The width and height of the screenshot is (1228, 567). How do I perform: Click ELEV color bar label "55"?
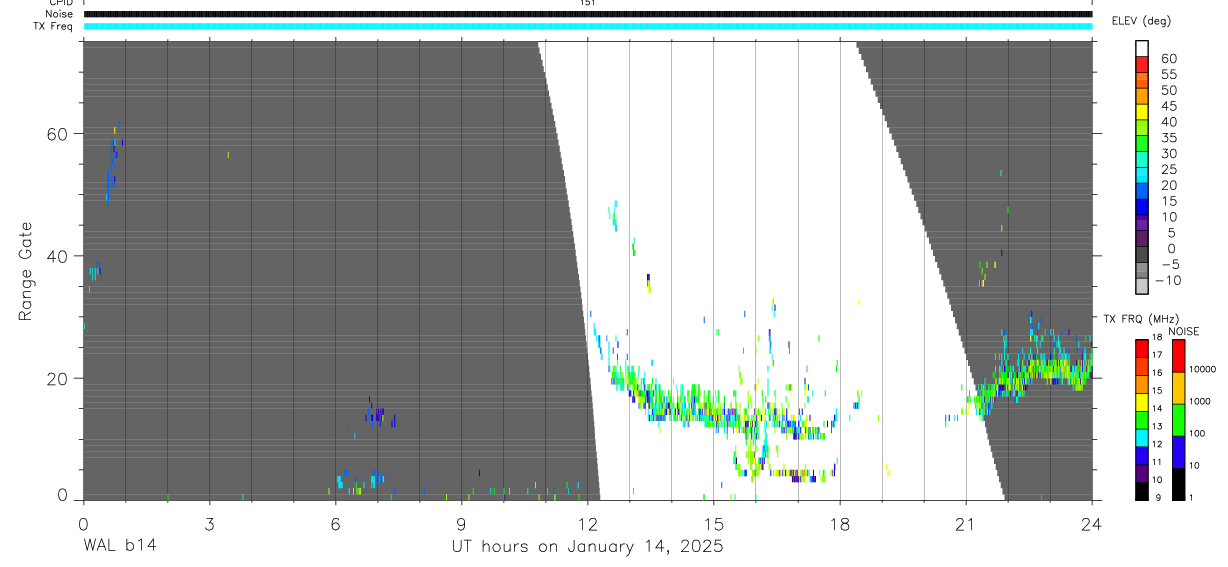click(1168, 74)
